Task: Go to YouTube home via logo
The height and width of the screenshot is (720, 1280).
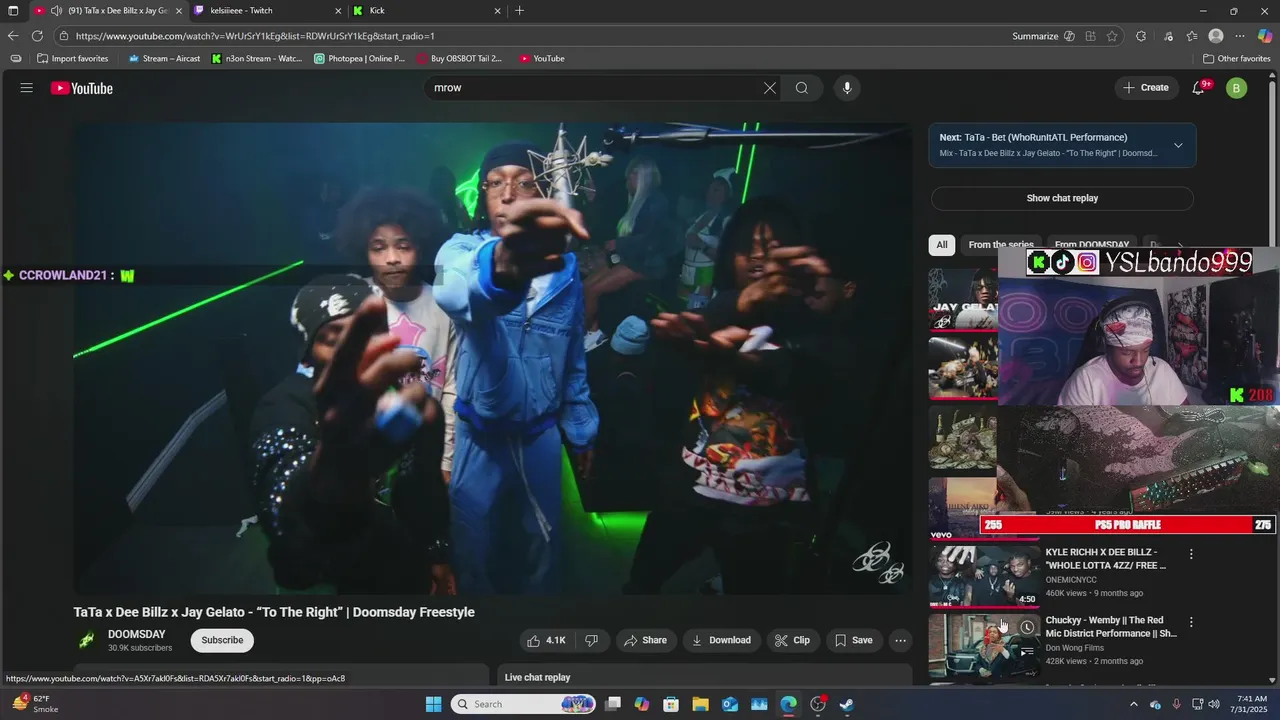Action: coord(82,88)
